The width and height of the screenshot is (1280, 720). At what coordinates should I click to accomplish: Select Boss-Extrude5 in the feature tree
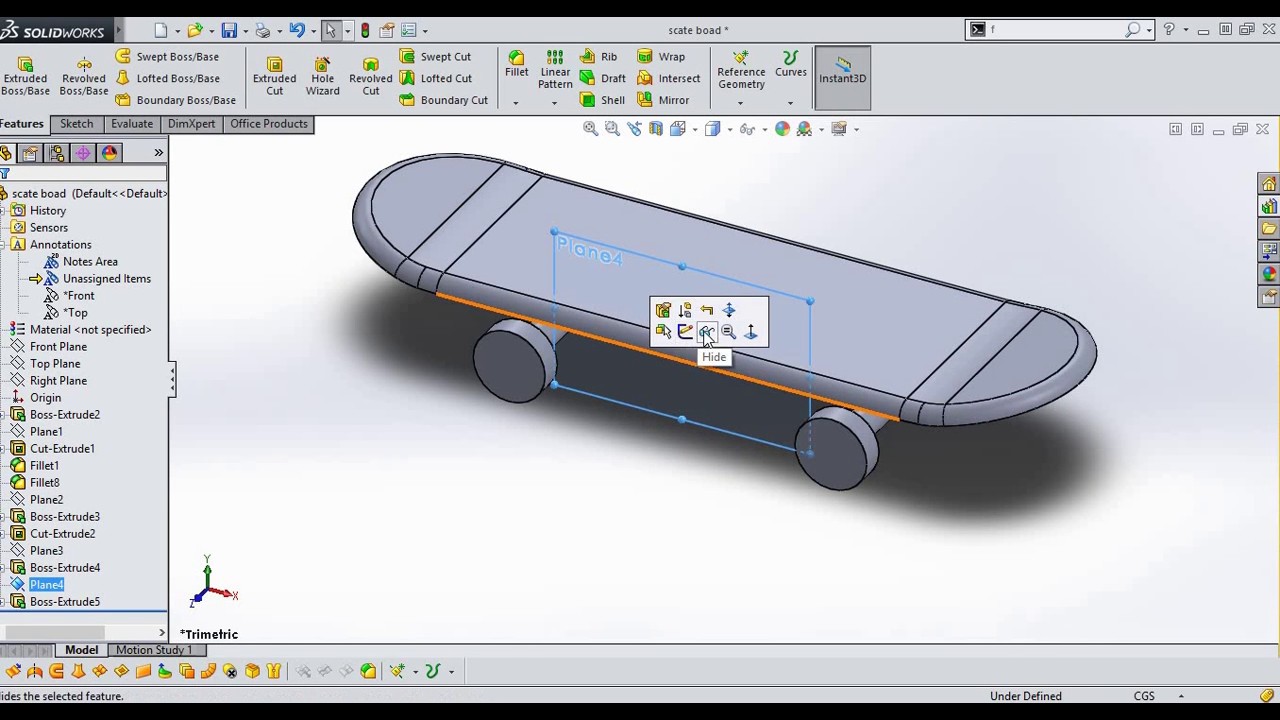(x=64, y=602)
